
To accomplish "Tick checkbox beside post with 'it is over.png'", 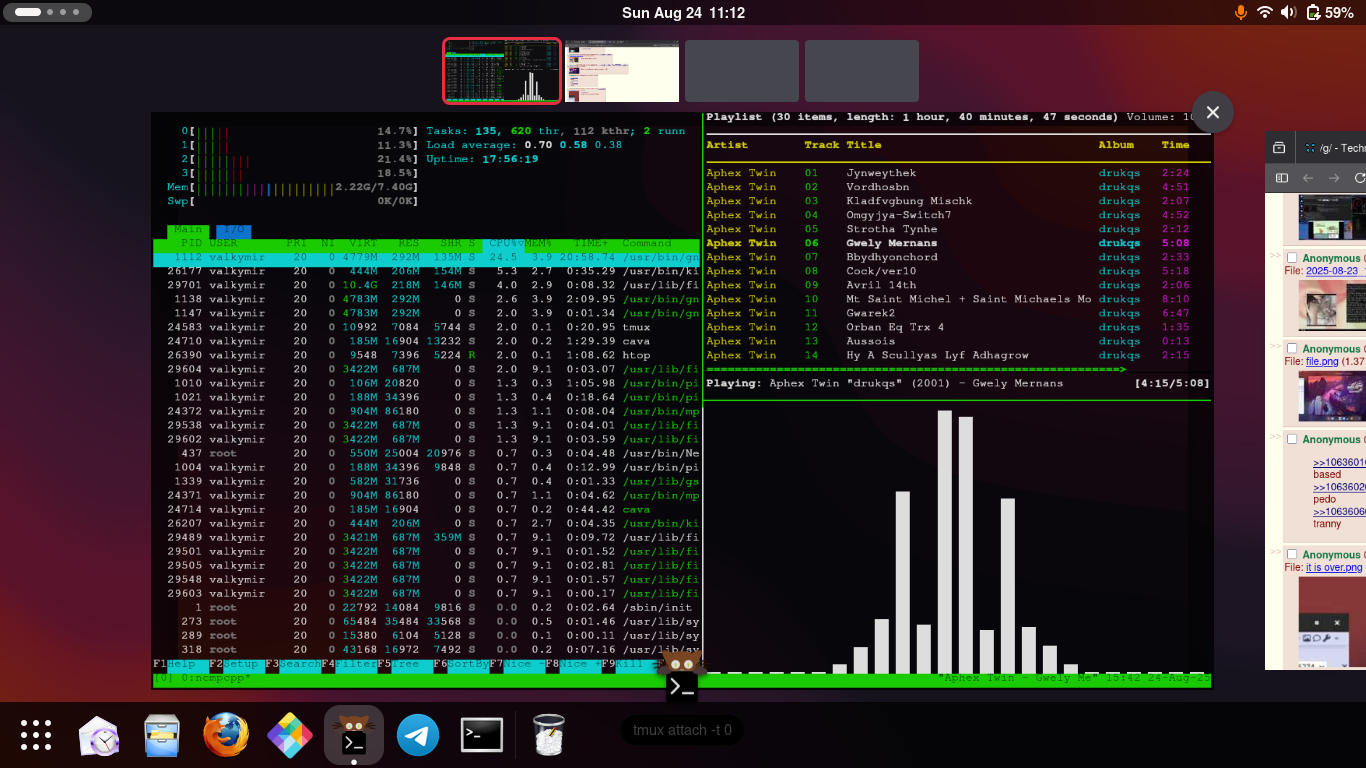I will [1292, 555].
